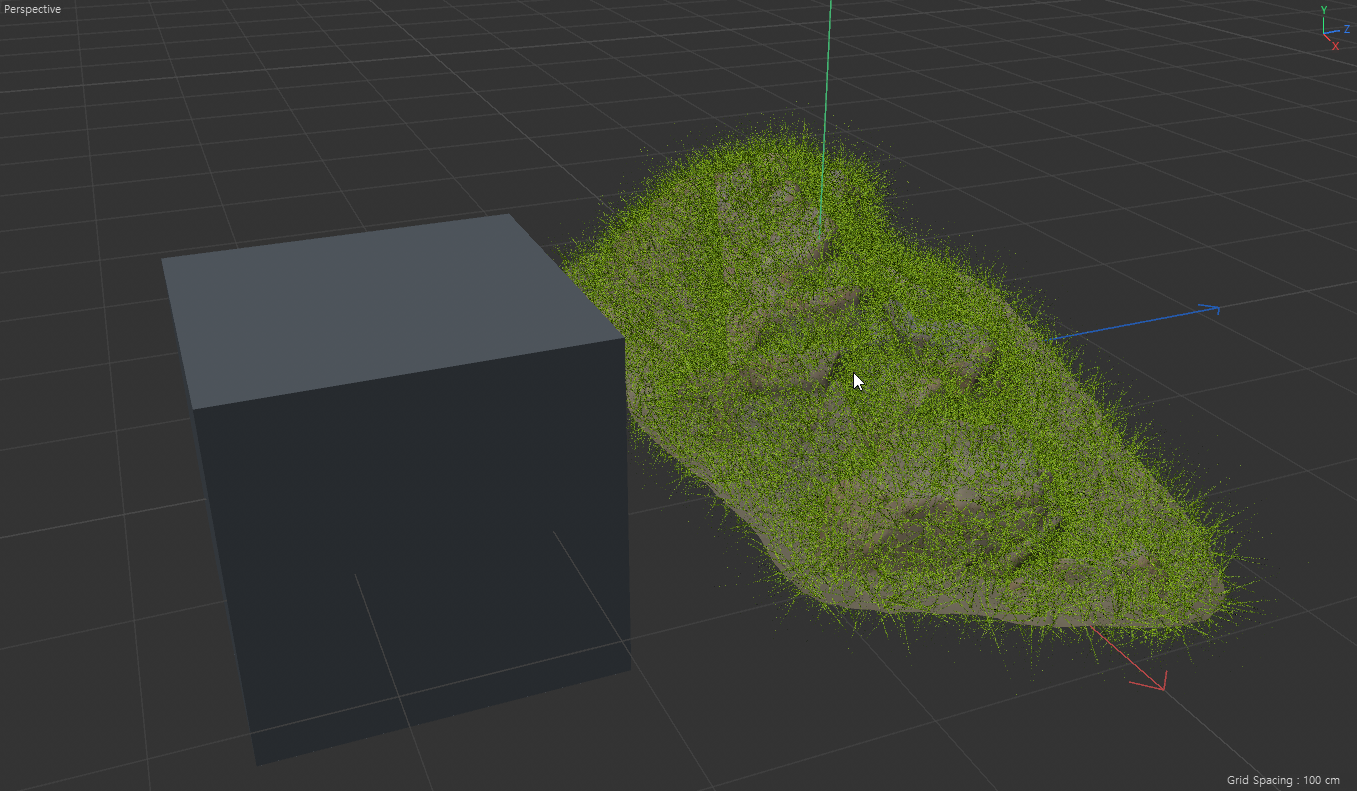Click the red X label in orientation gizmo
The height and width of the screenshot is (791, 1357).
coord(1335,46)
